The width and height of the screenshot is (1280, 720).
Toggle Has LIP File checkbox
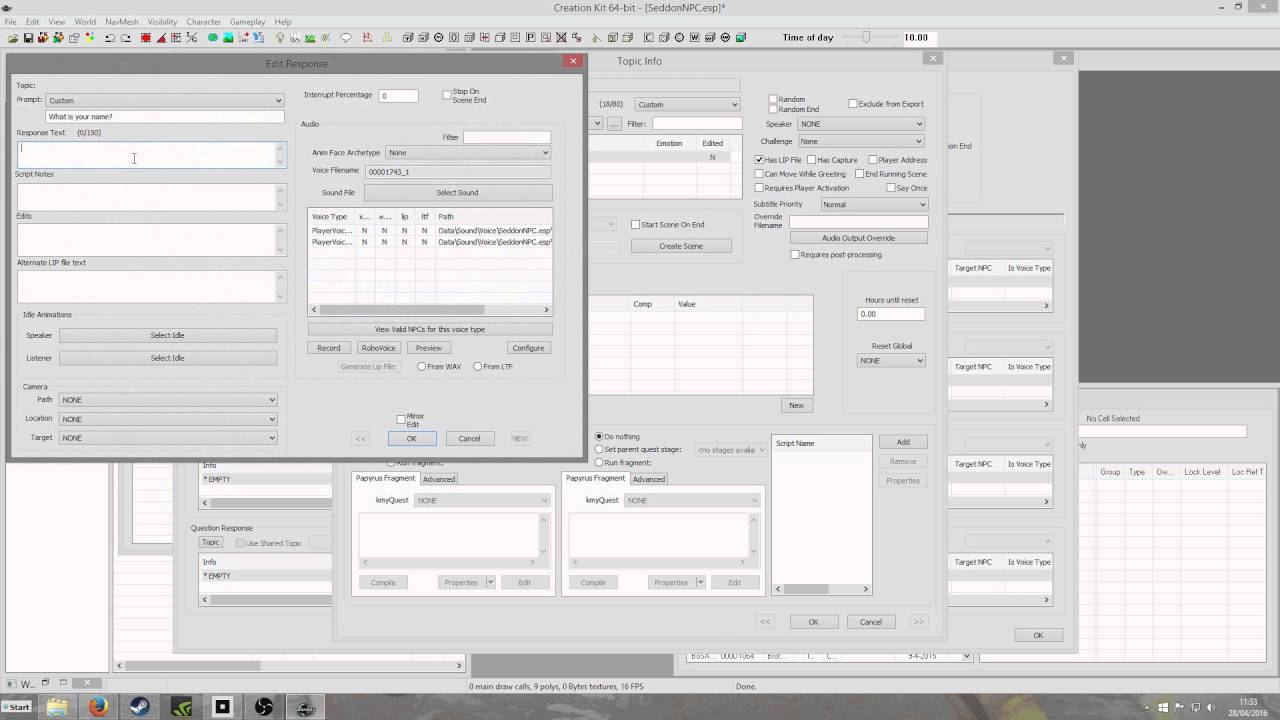tap(760, 160)
